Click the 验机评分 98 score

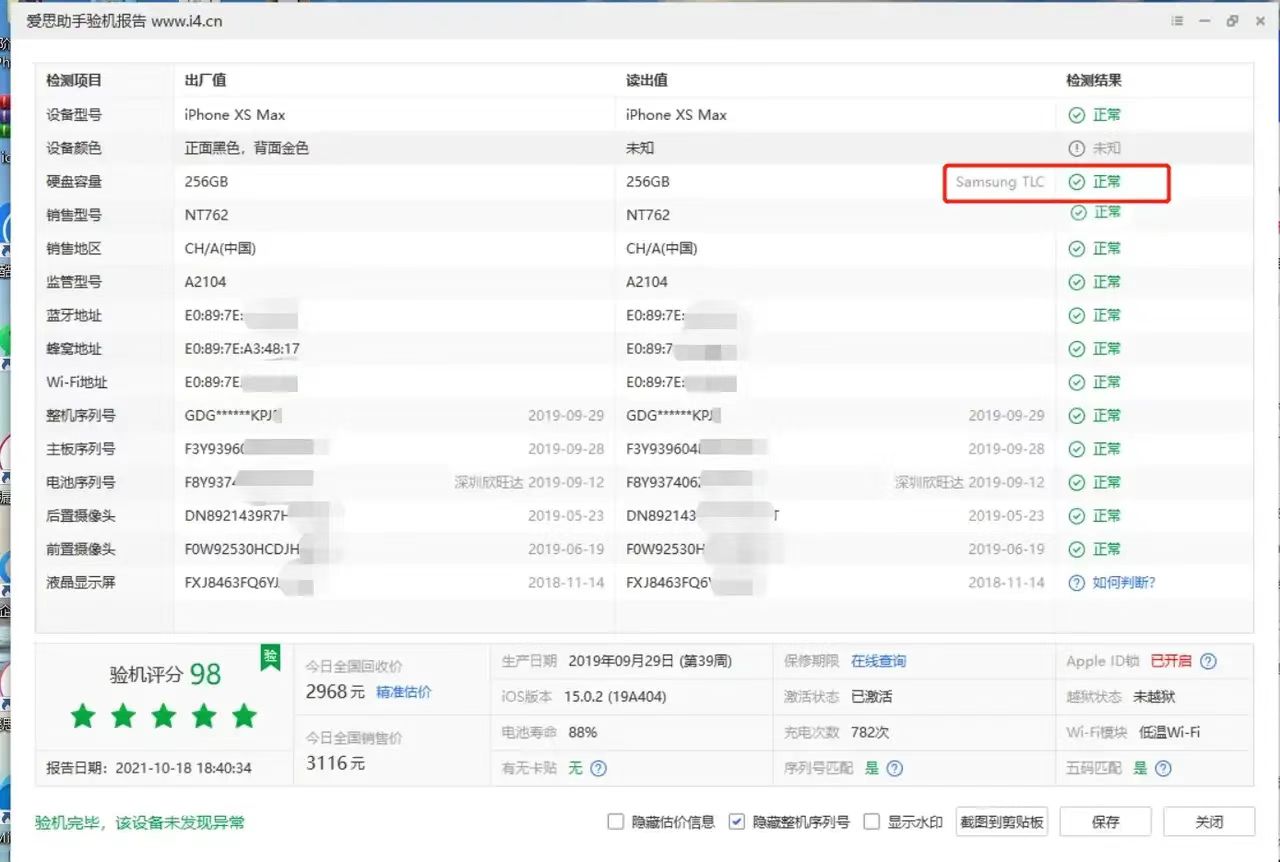click(165, 674)
